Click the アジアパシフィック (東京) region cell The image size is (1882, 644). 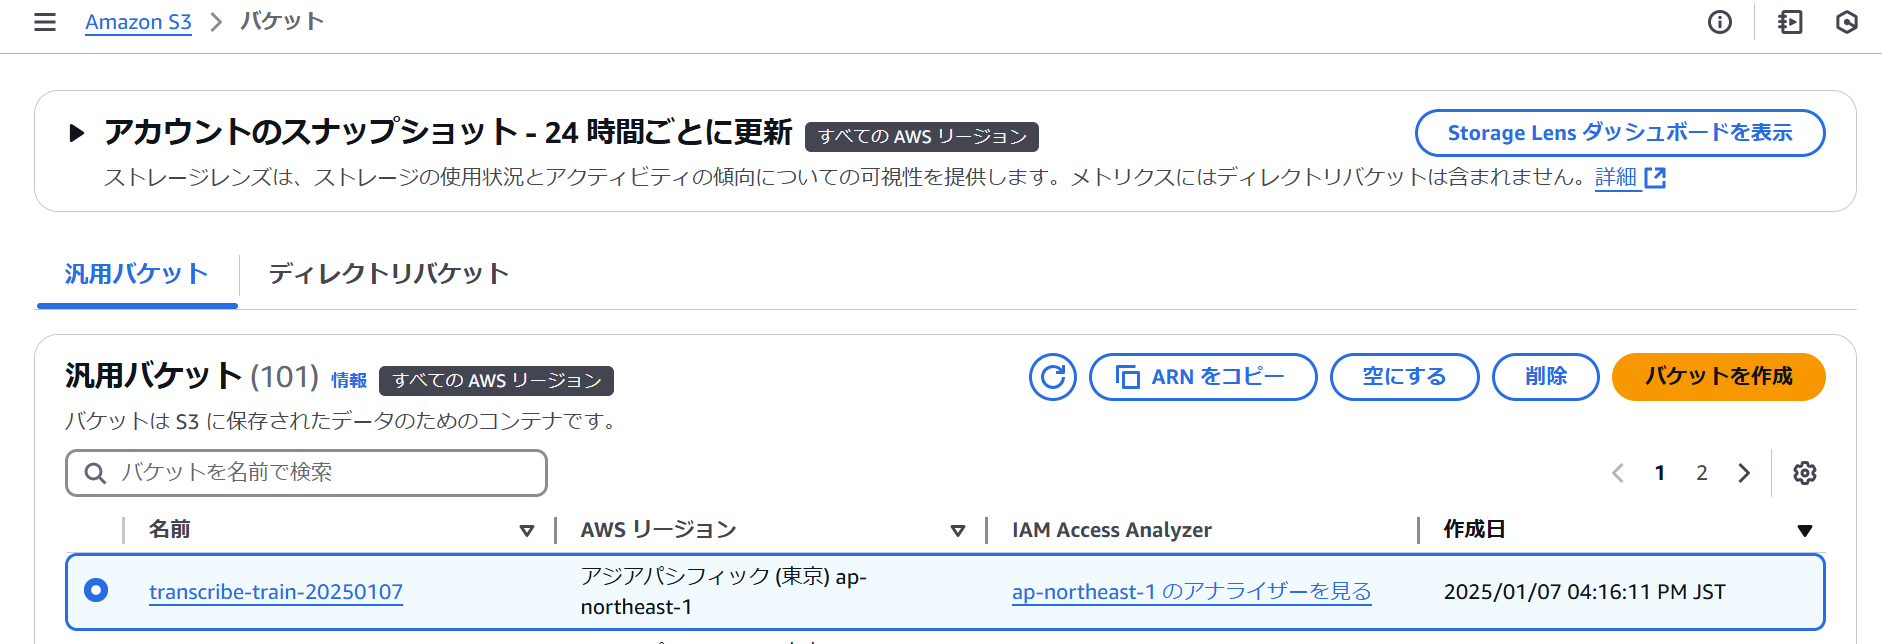click(x=724, y=592)
